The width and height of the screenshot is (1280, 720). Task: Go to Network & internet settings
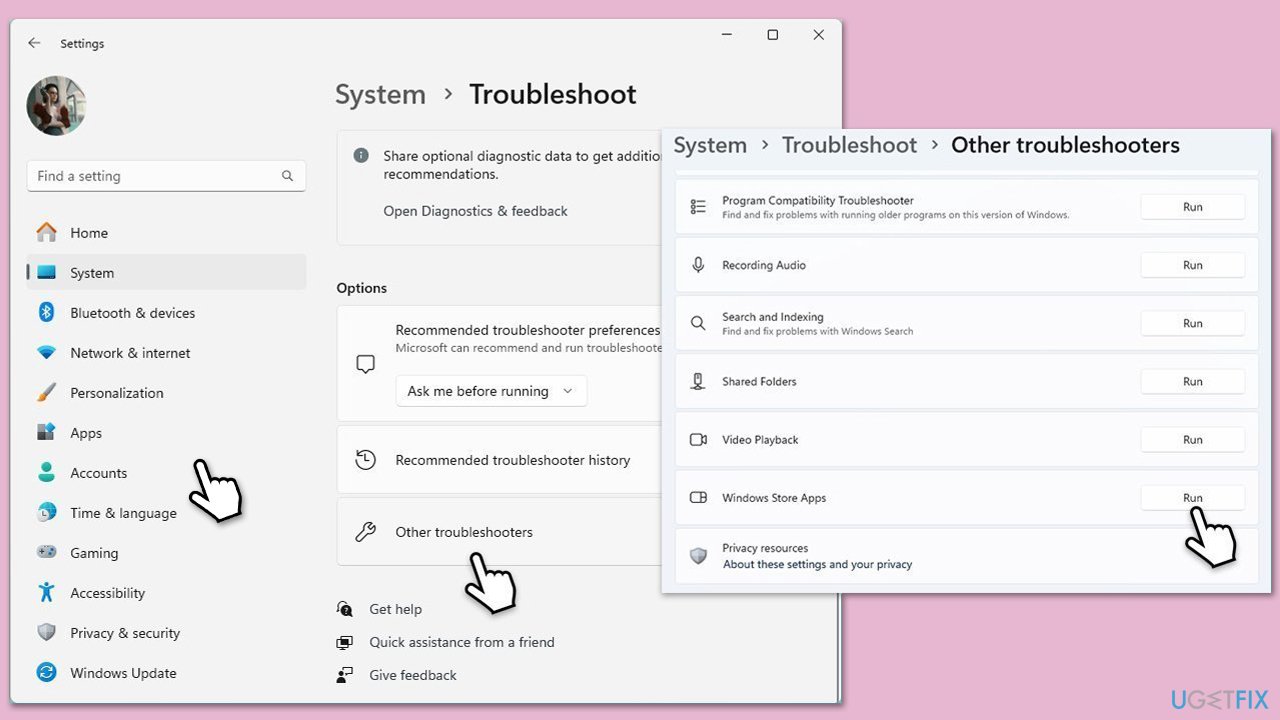point(166,353)
